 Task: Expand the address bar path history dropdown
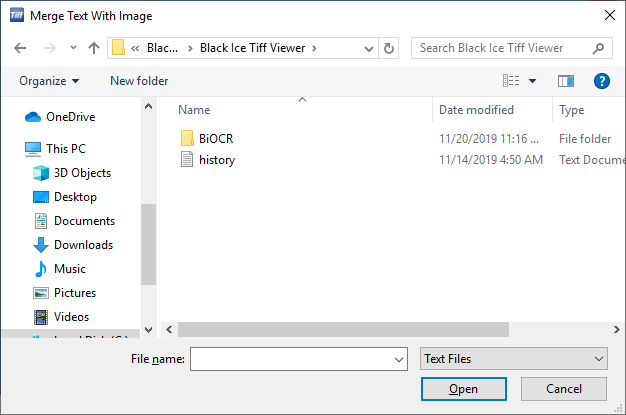(x=368, y=48)
